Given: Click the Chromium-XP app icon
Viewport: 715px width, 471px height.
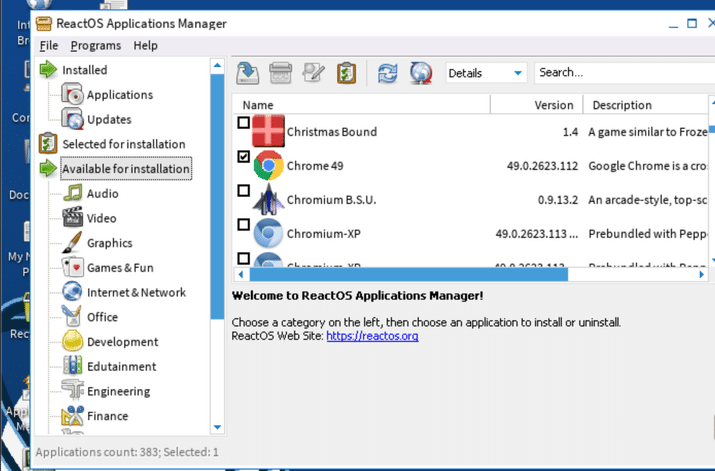Looking at the screenshot, I should (x=269, y=233).
